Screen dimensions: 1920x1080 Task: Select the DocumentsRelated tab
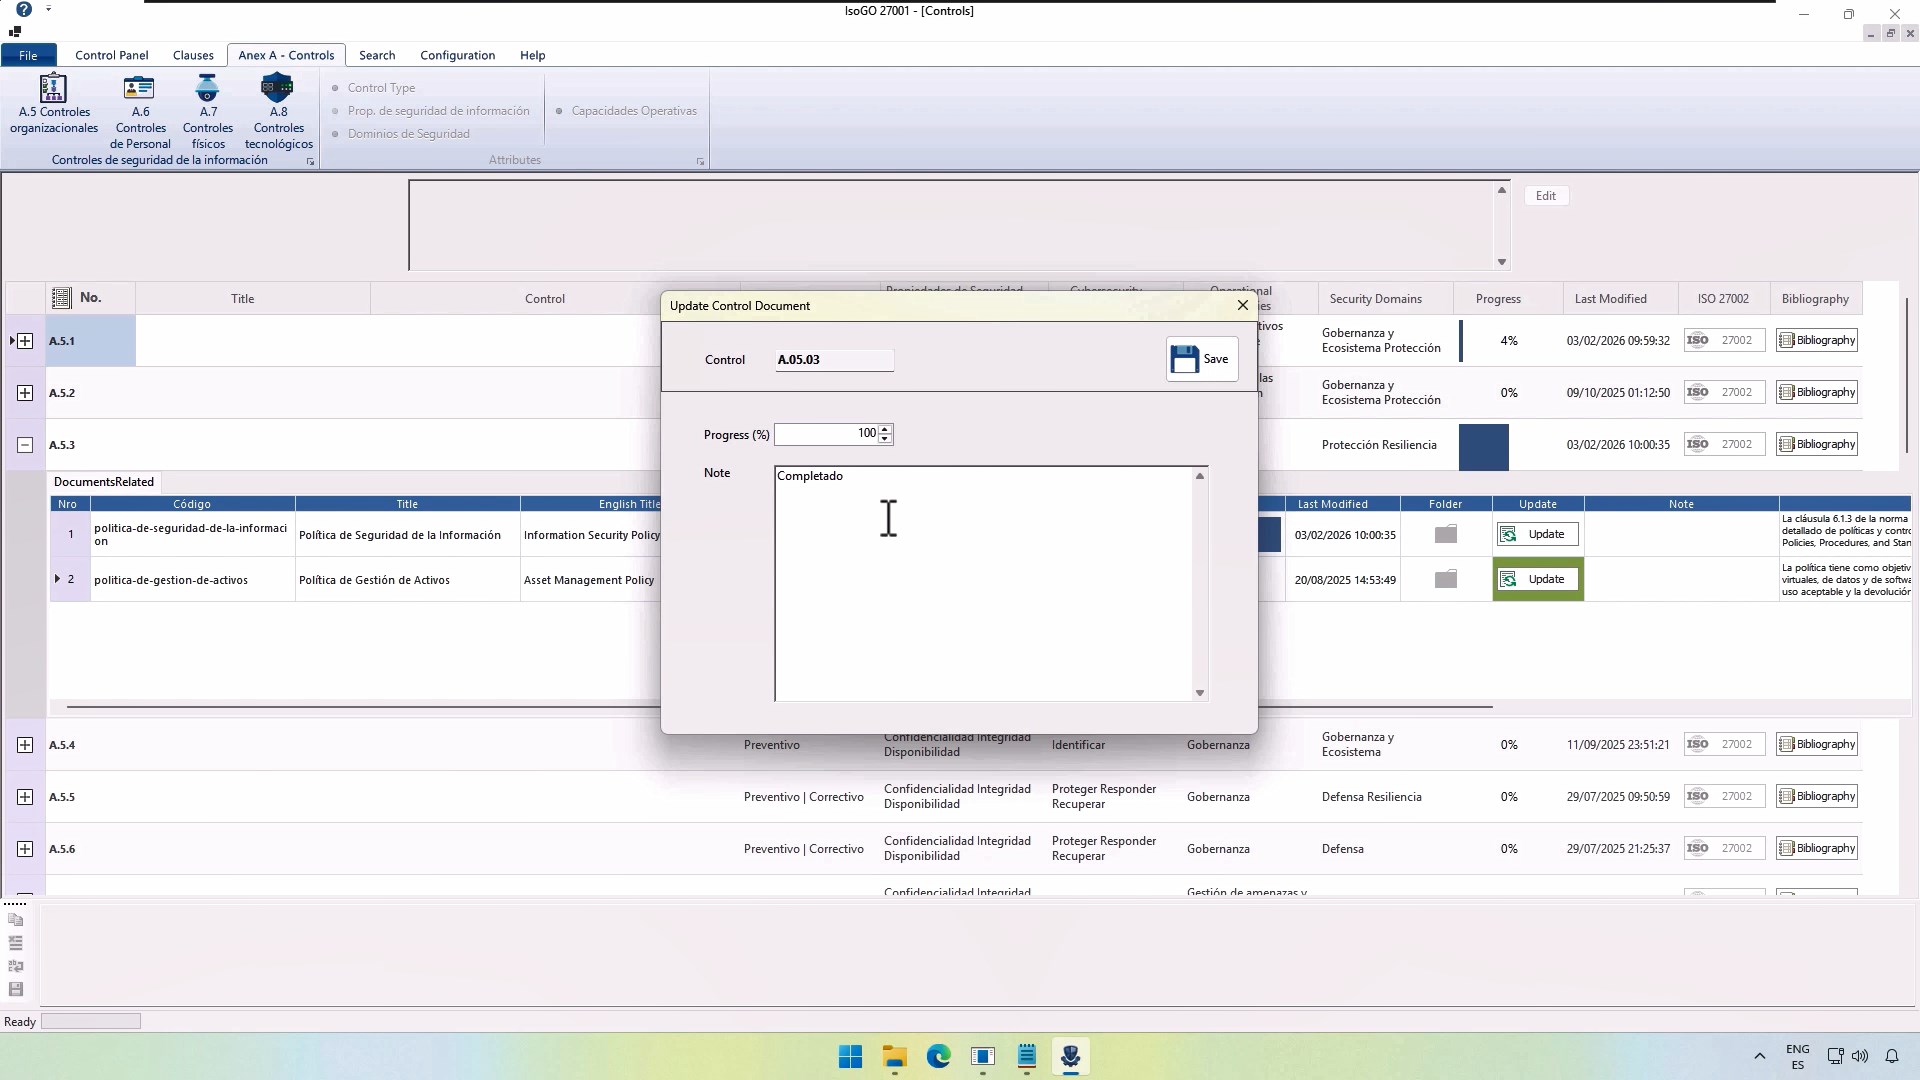pyautogui.click(x=104, y=482)
